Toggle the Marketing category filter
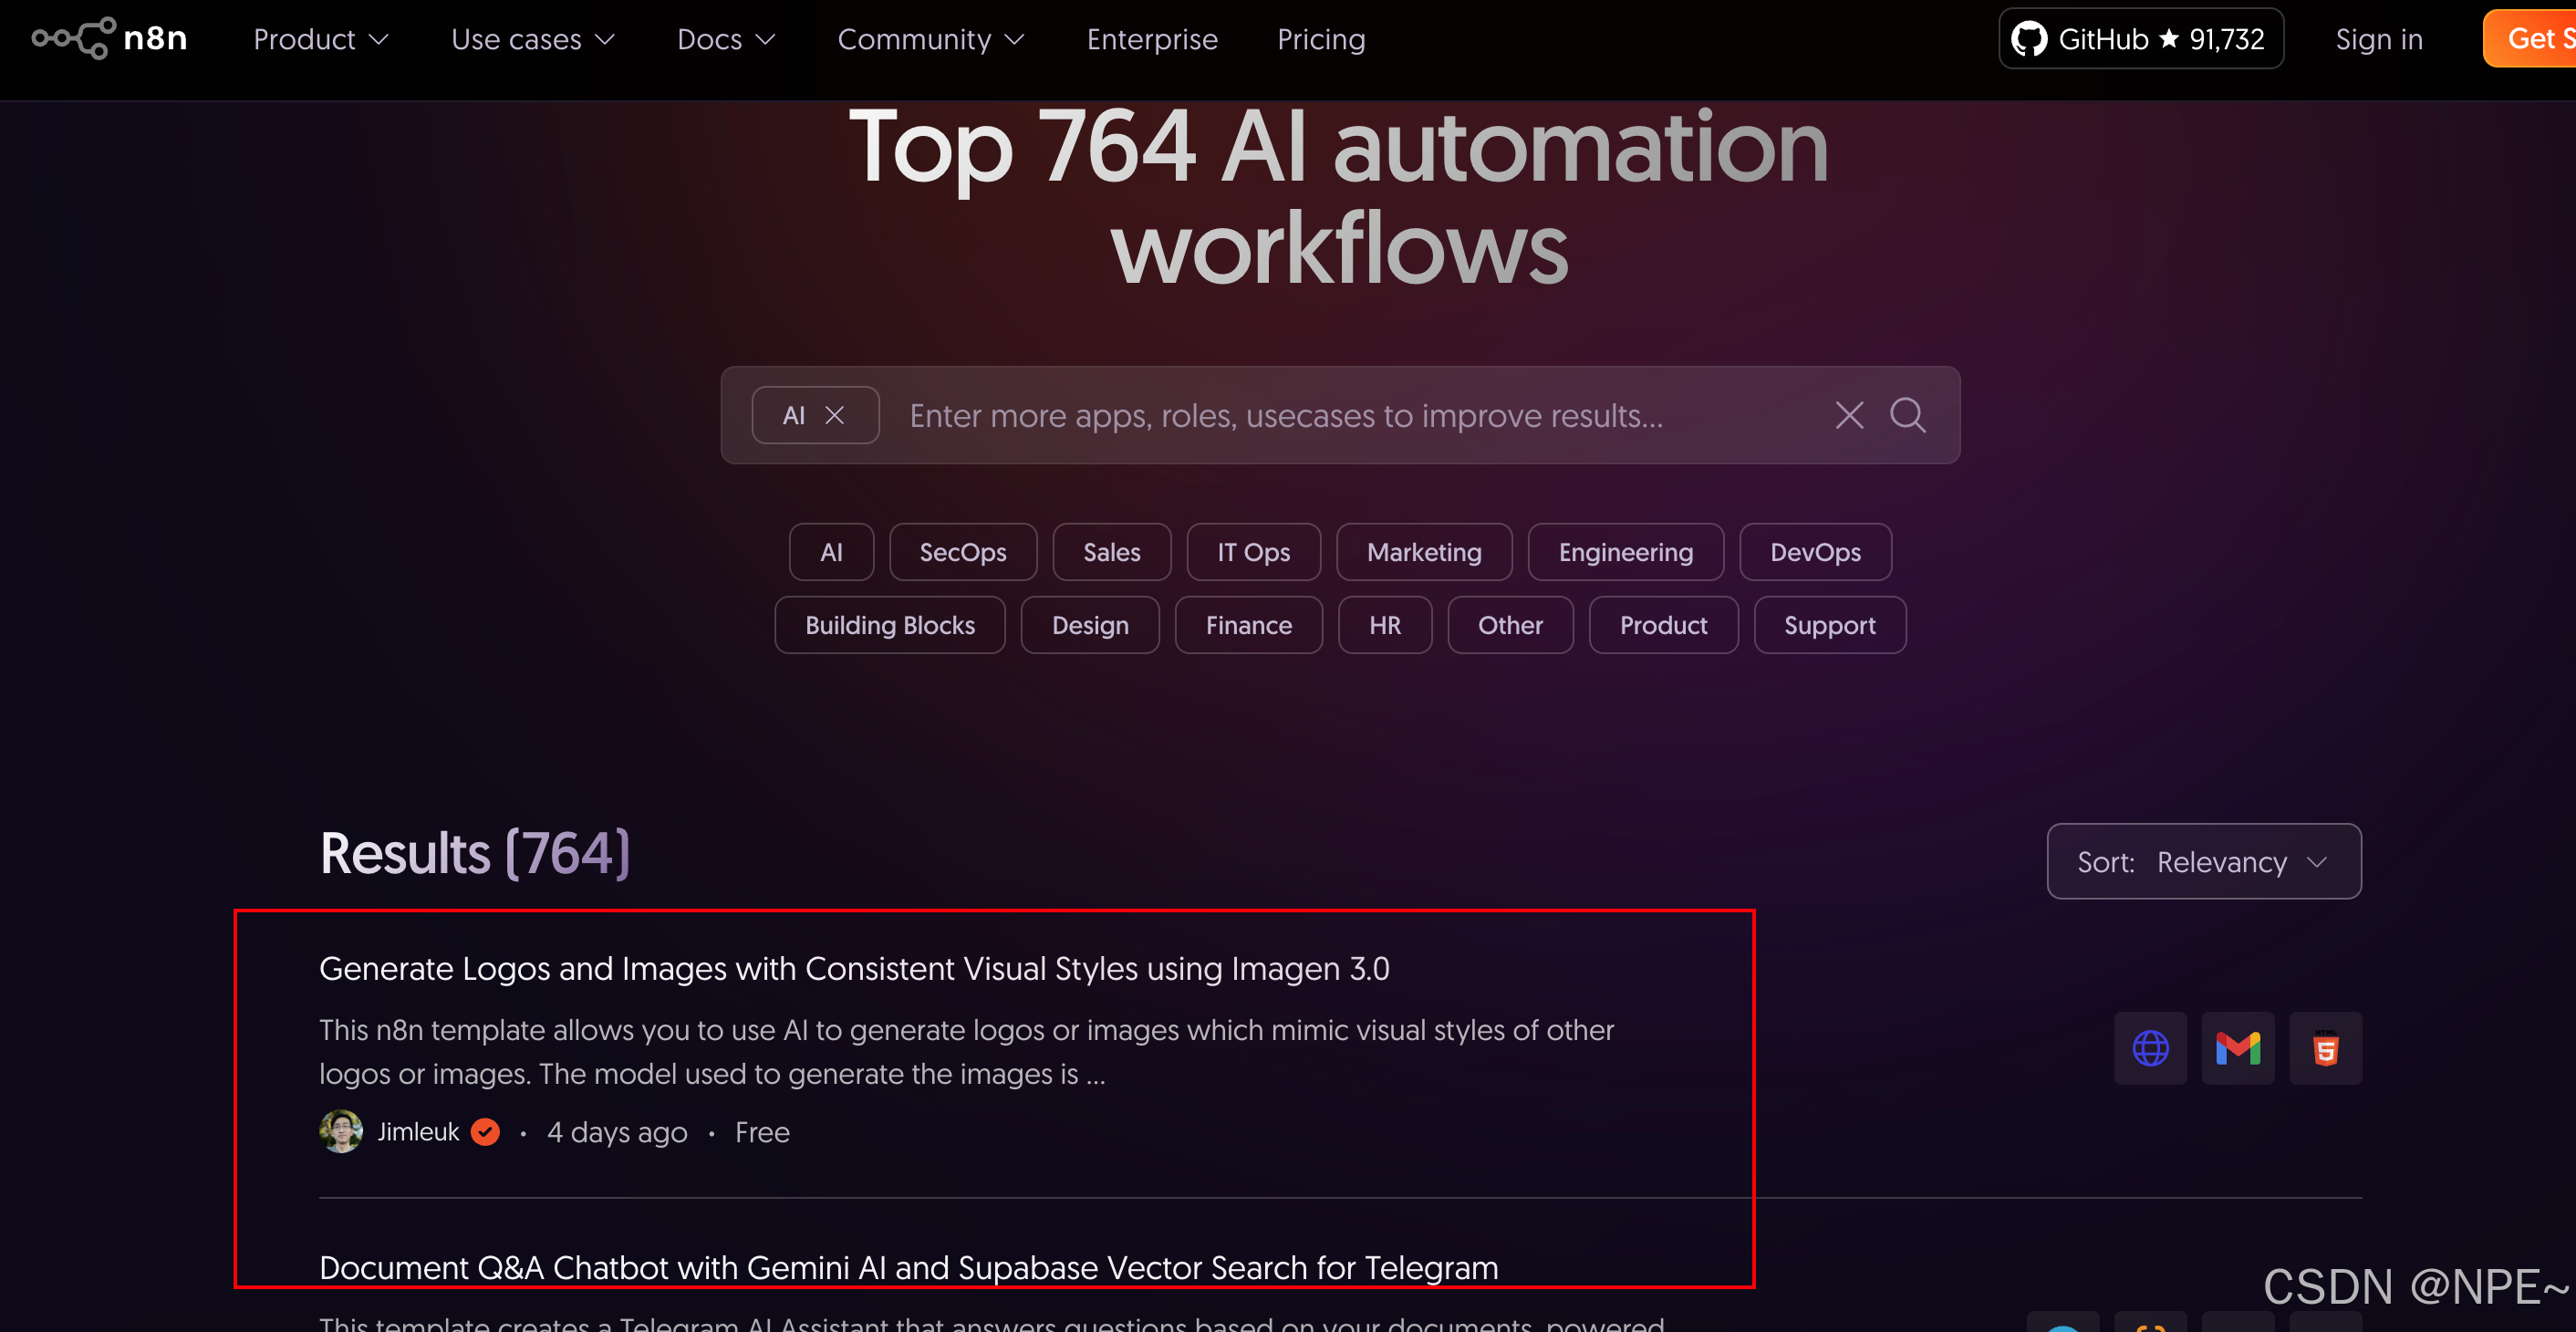 [1423, 552]
